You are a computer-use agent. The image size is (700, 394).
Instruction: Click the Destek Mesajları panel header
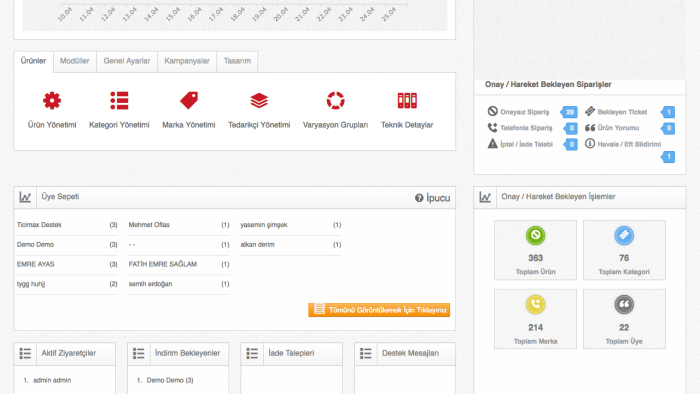pyautogui.click(x=405, y=354)
